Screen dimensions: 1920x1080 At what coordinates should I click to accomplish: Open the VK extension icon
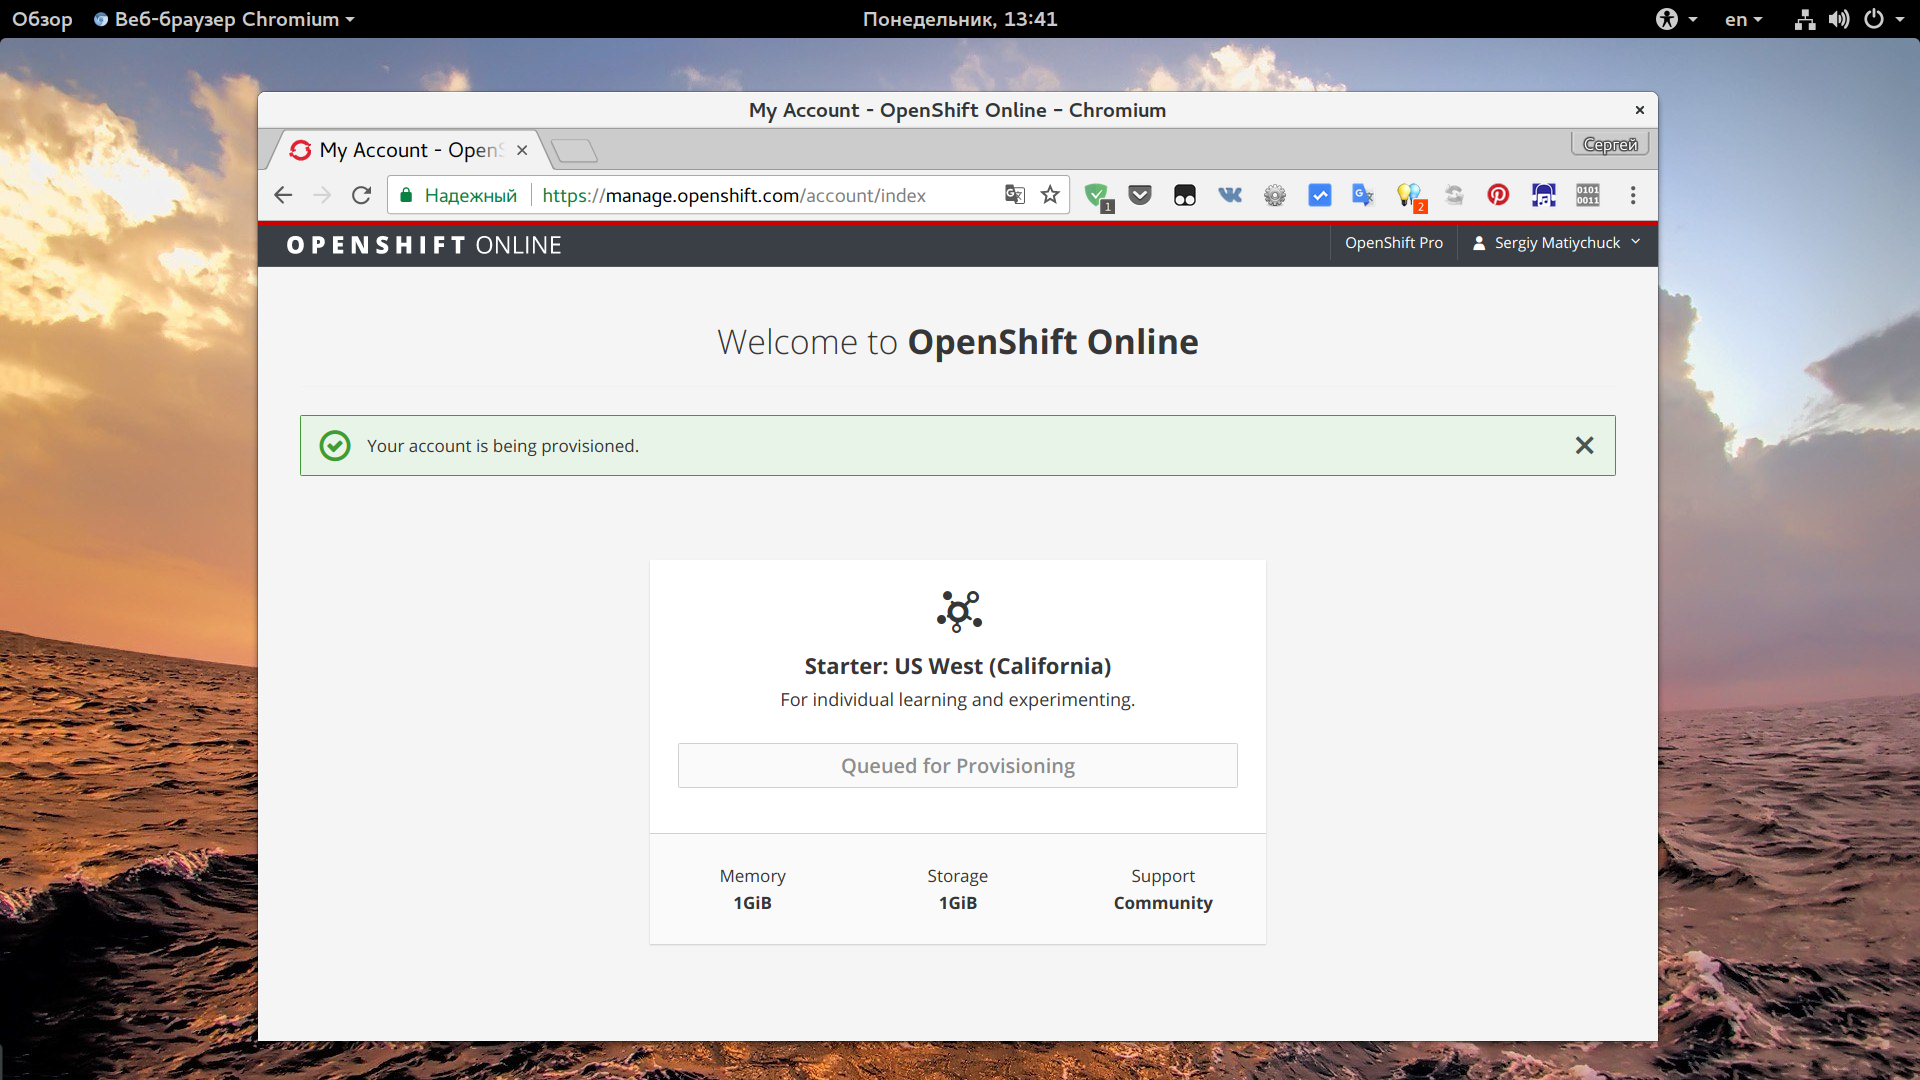[x=1230, y=195]
